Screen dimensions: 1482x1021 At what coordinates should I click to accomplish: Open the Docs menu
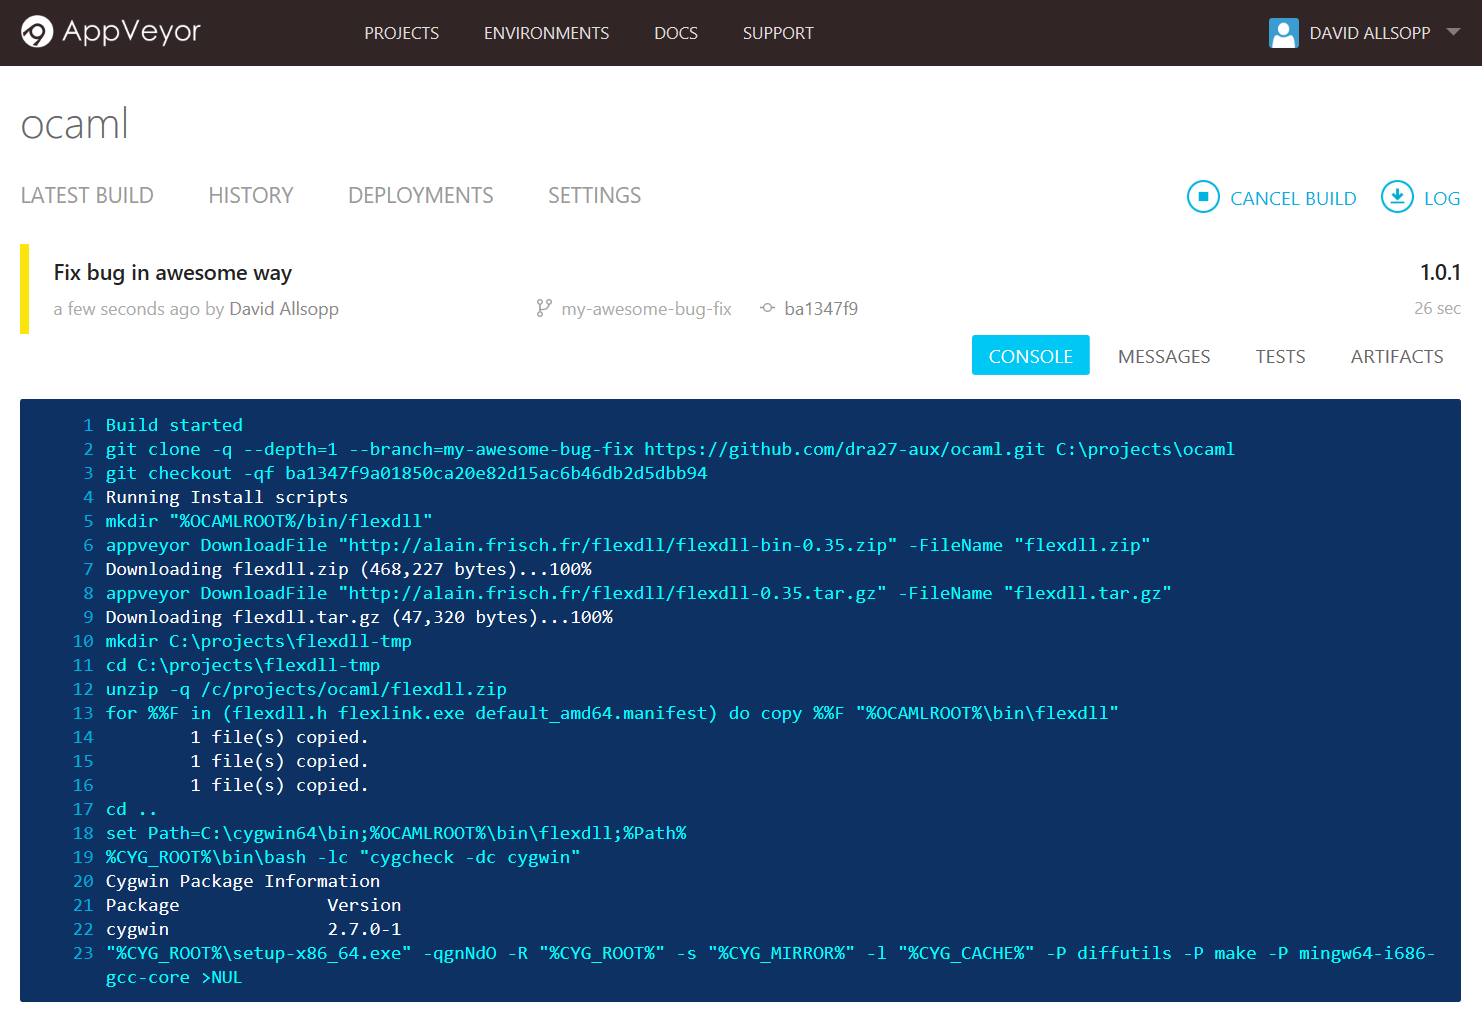tap(676, 33)
